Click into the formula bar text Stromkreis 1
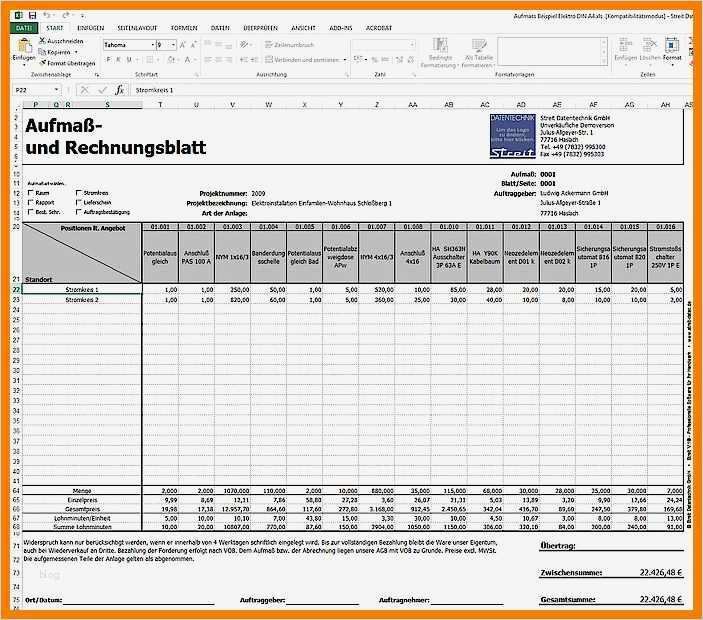The width and height of the screenshot is (703, 620). pos(154,90)
